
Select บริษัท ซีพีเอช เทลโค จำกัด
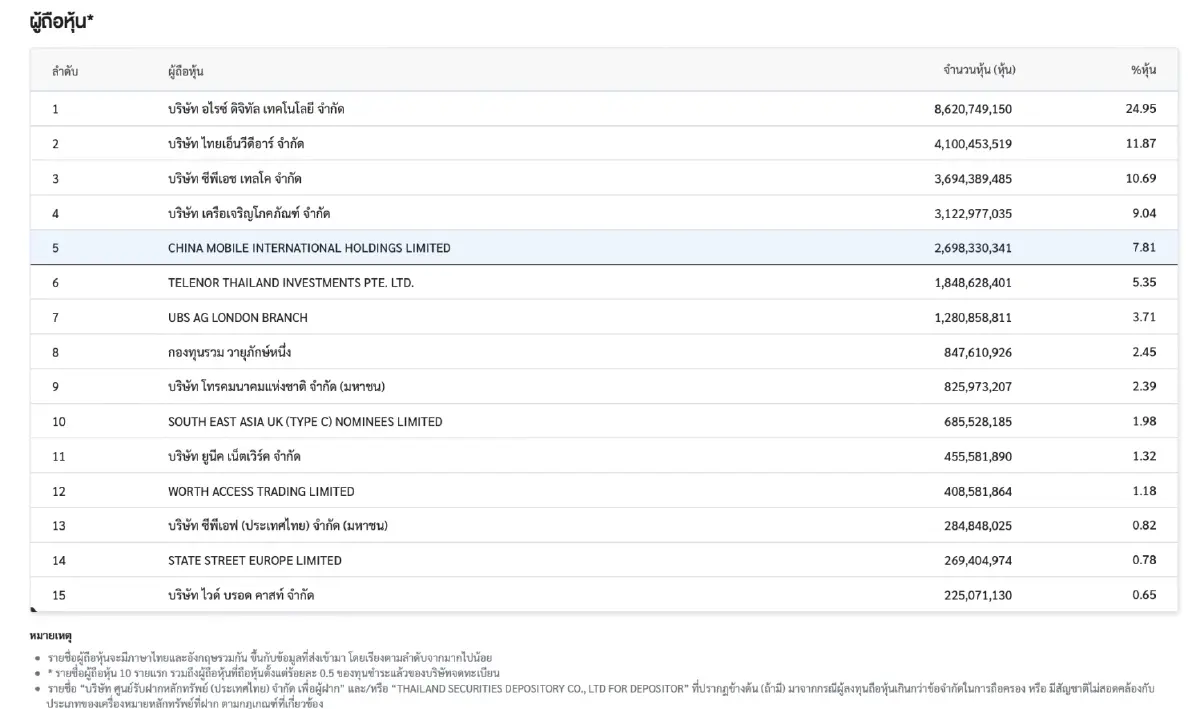[235, 179]
